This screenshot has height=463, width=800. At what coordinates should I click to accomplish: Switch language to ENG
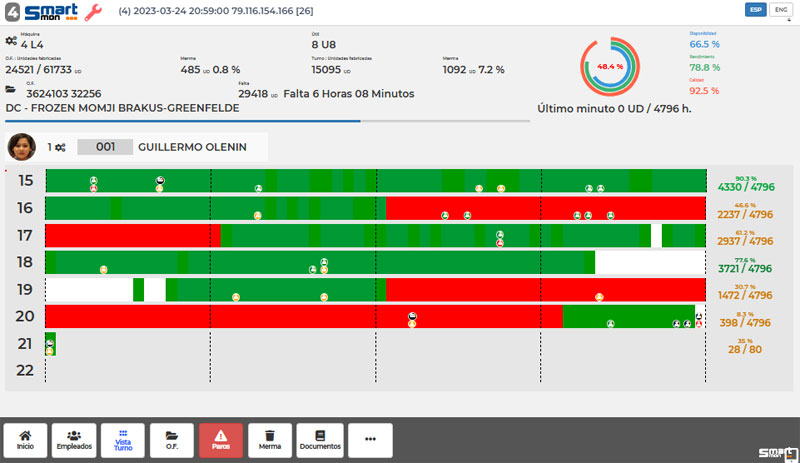coord(780,10)
